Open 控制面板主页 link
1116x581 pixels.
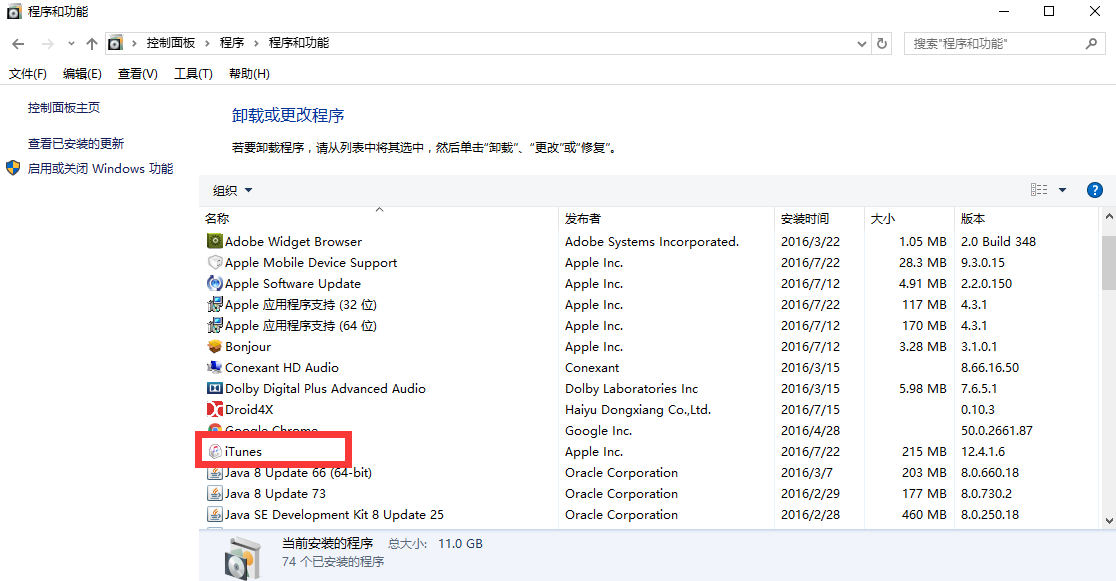pyautogui.click(x=64, y=108)
